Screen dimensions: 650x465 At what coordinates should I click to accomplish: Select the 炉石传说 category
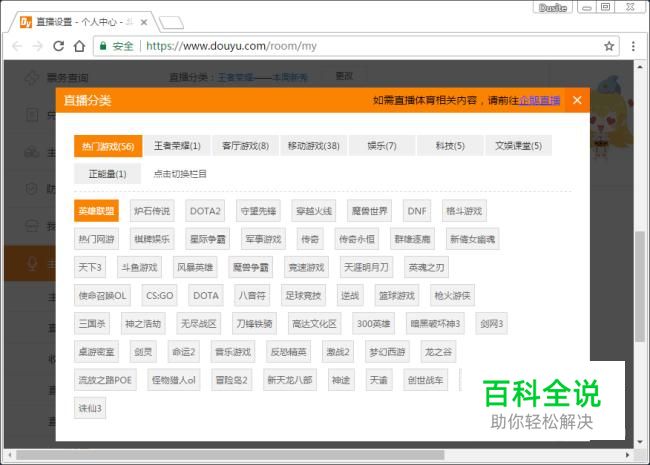coord(152,211)
